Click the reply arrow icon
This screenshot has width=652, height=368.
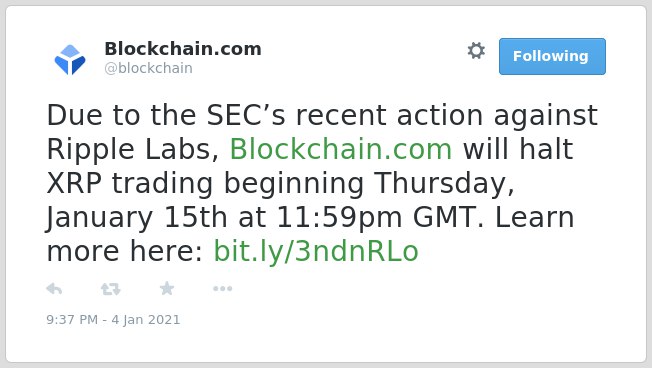[x=54, y=289]
